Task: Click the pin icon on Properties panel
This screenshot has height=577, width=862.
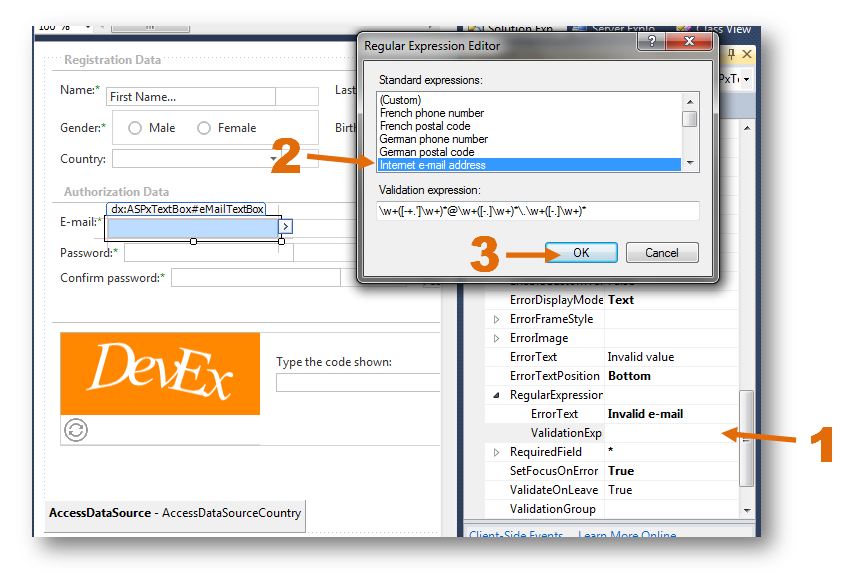Action: point(731,53)
